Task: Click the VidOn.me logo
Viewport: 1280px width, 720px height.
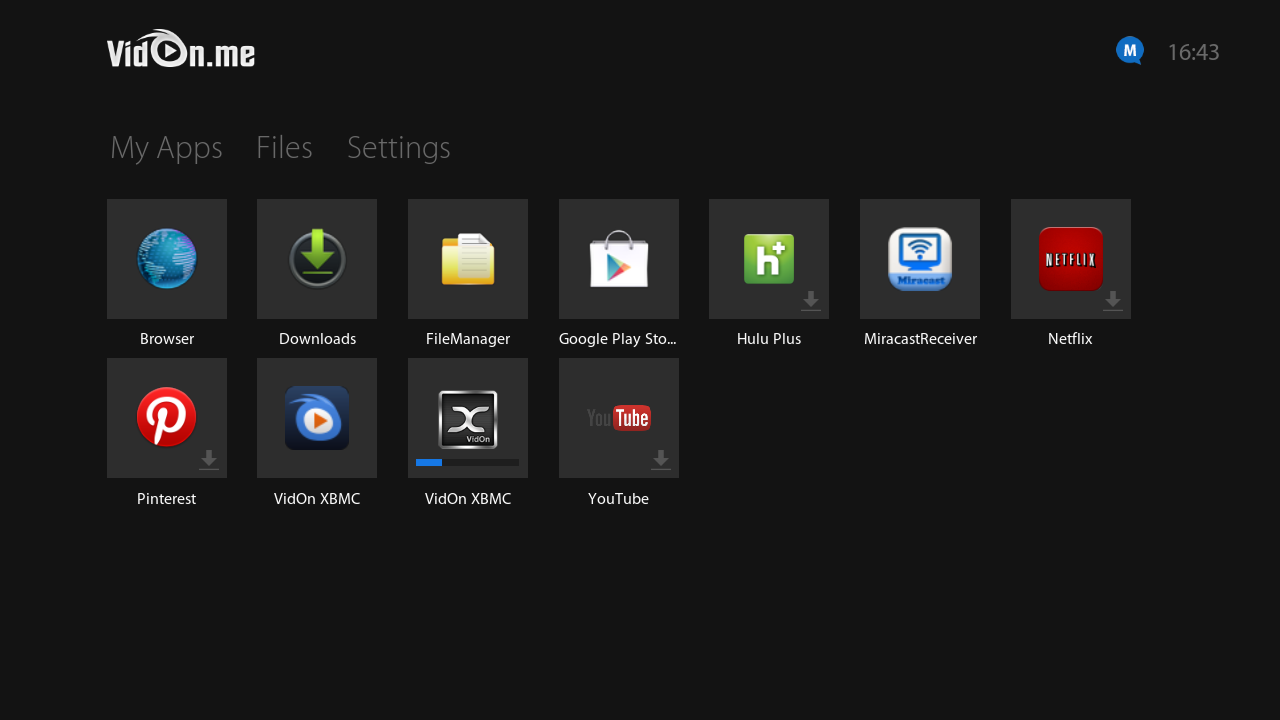Action: click(181, 49)
